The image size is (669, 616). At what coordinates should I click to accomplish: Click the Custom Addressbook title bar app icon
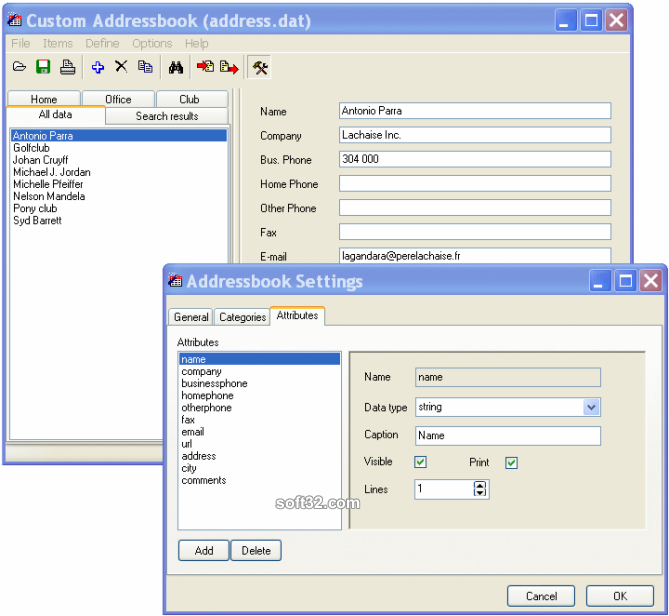click(15, 20)
